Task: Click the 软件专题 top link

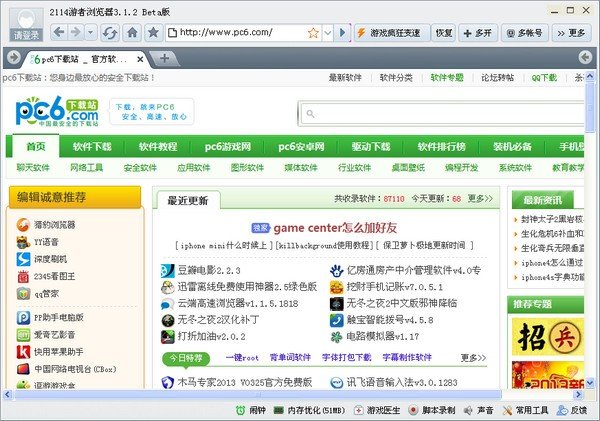Action: click(x=447, y=78)
